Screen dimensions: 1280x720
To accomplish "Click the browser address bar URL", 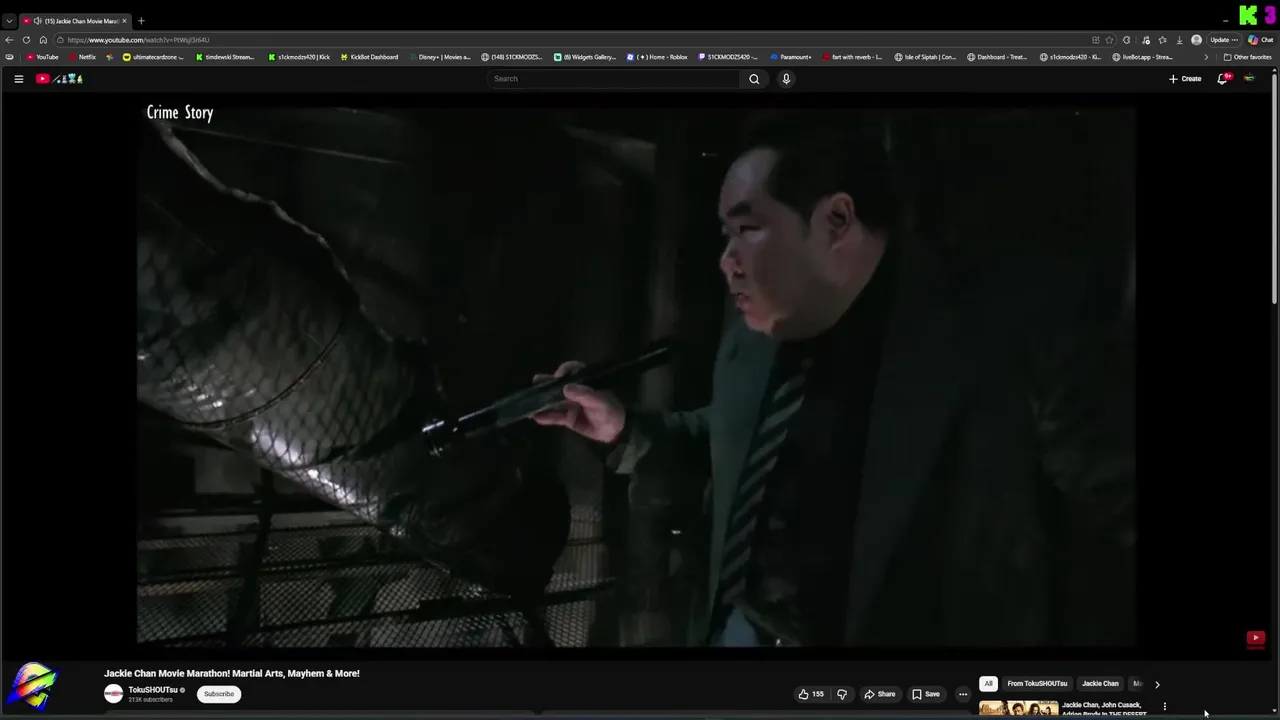I will (x=138, y=40).
